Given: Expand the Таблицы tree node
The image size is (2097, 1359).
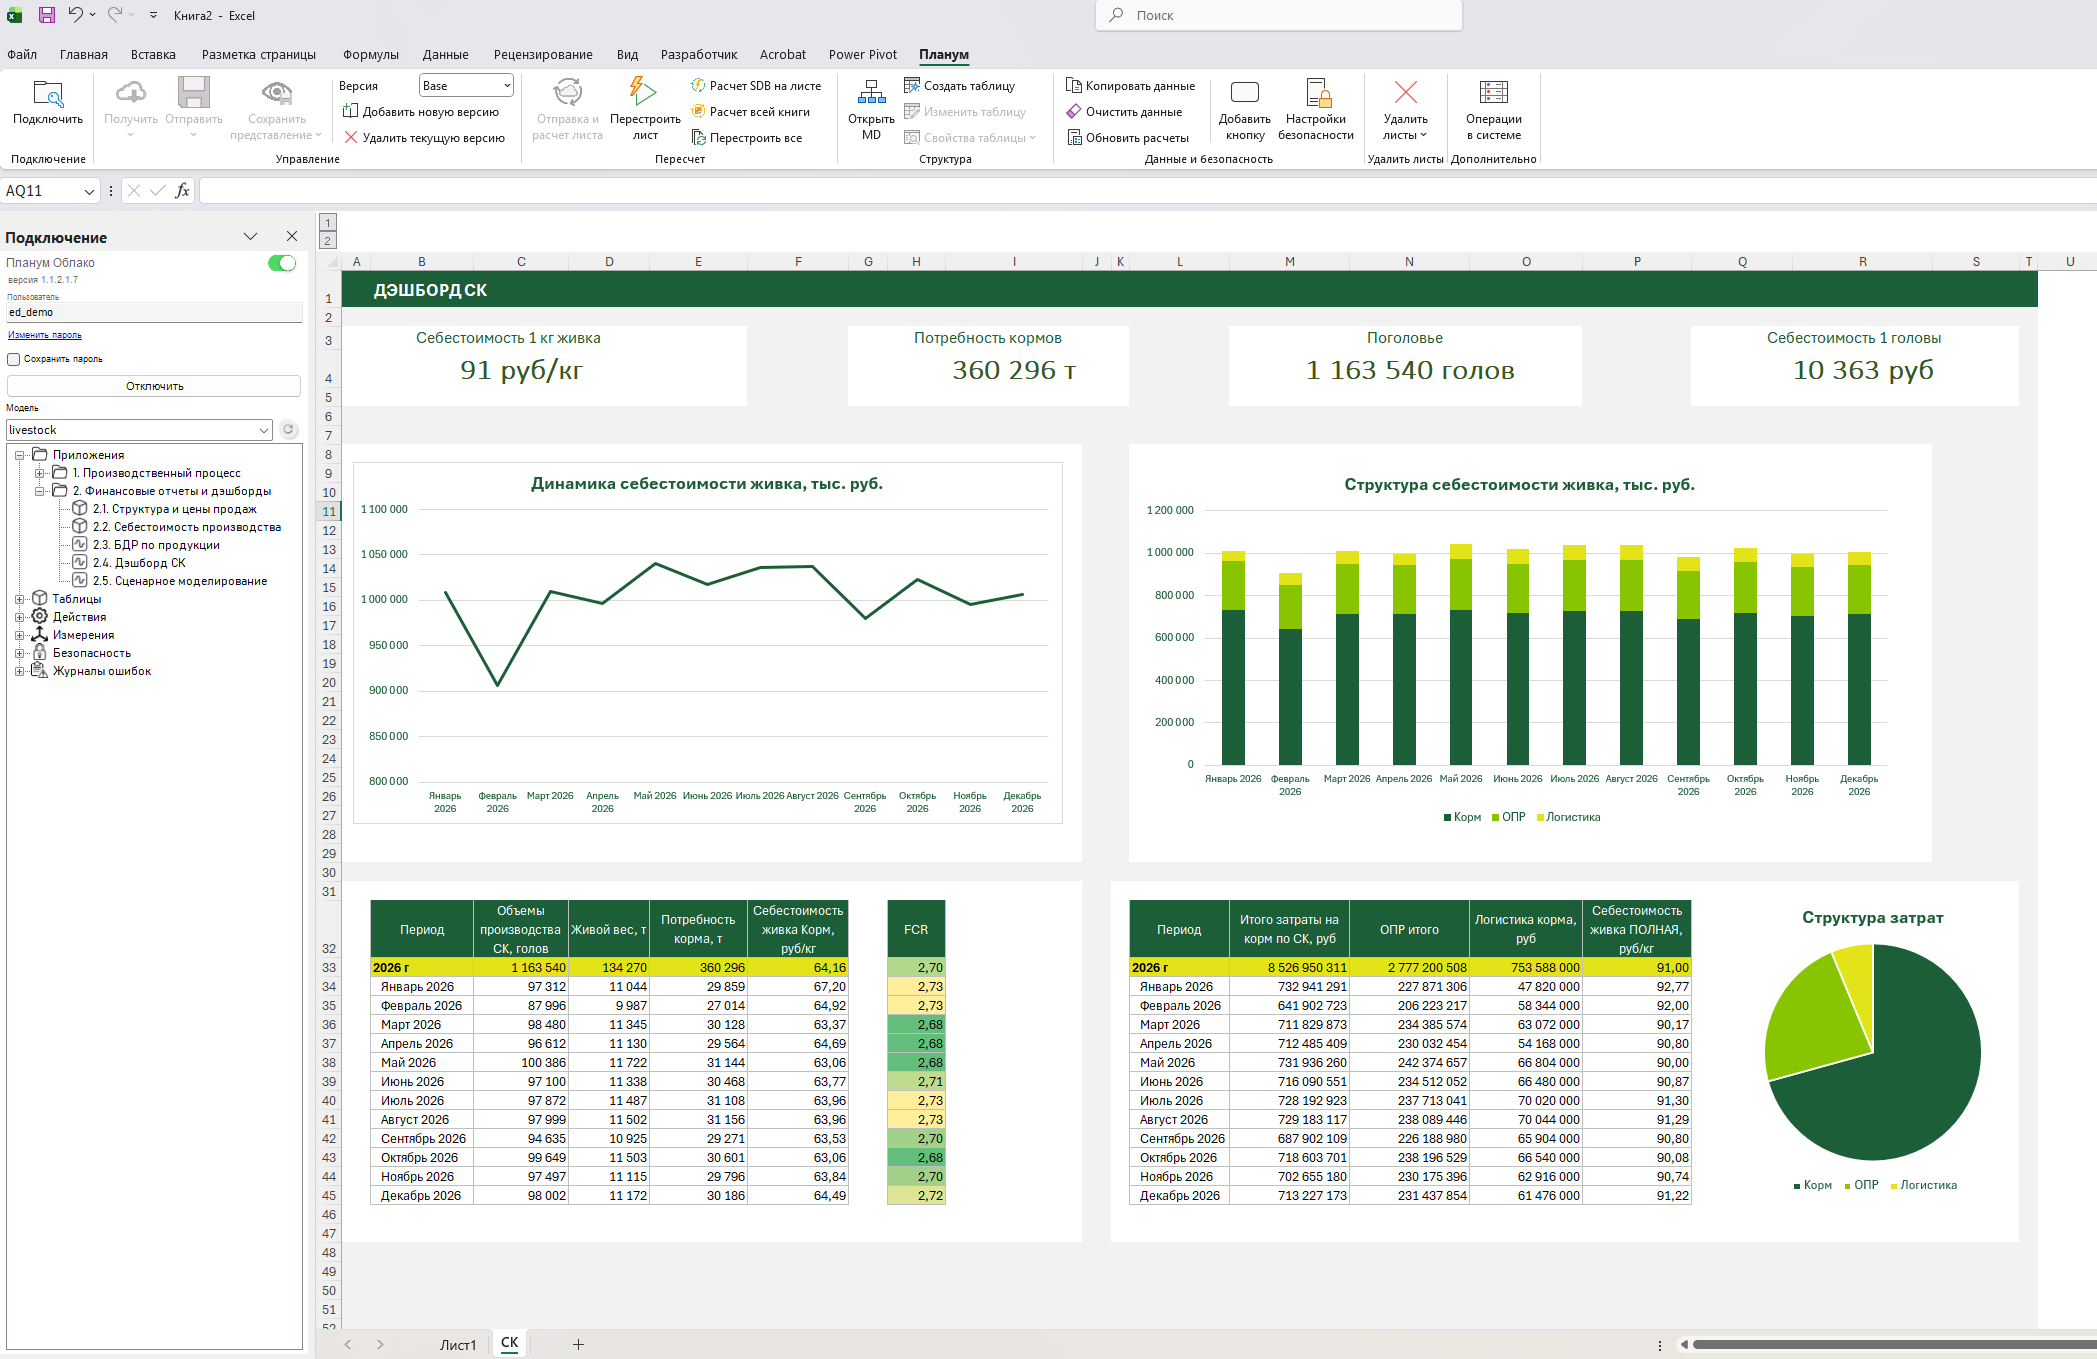Looking at the screenshot, I should pyautogui.click(x=19, y=599).
